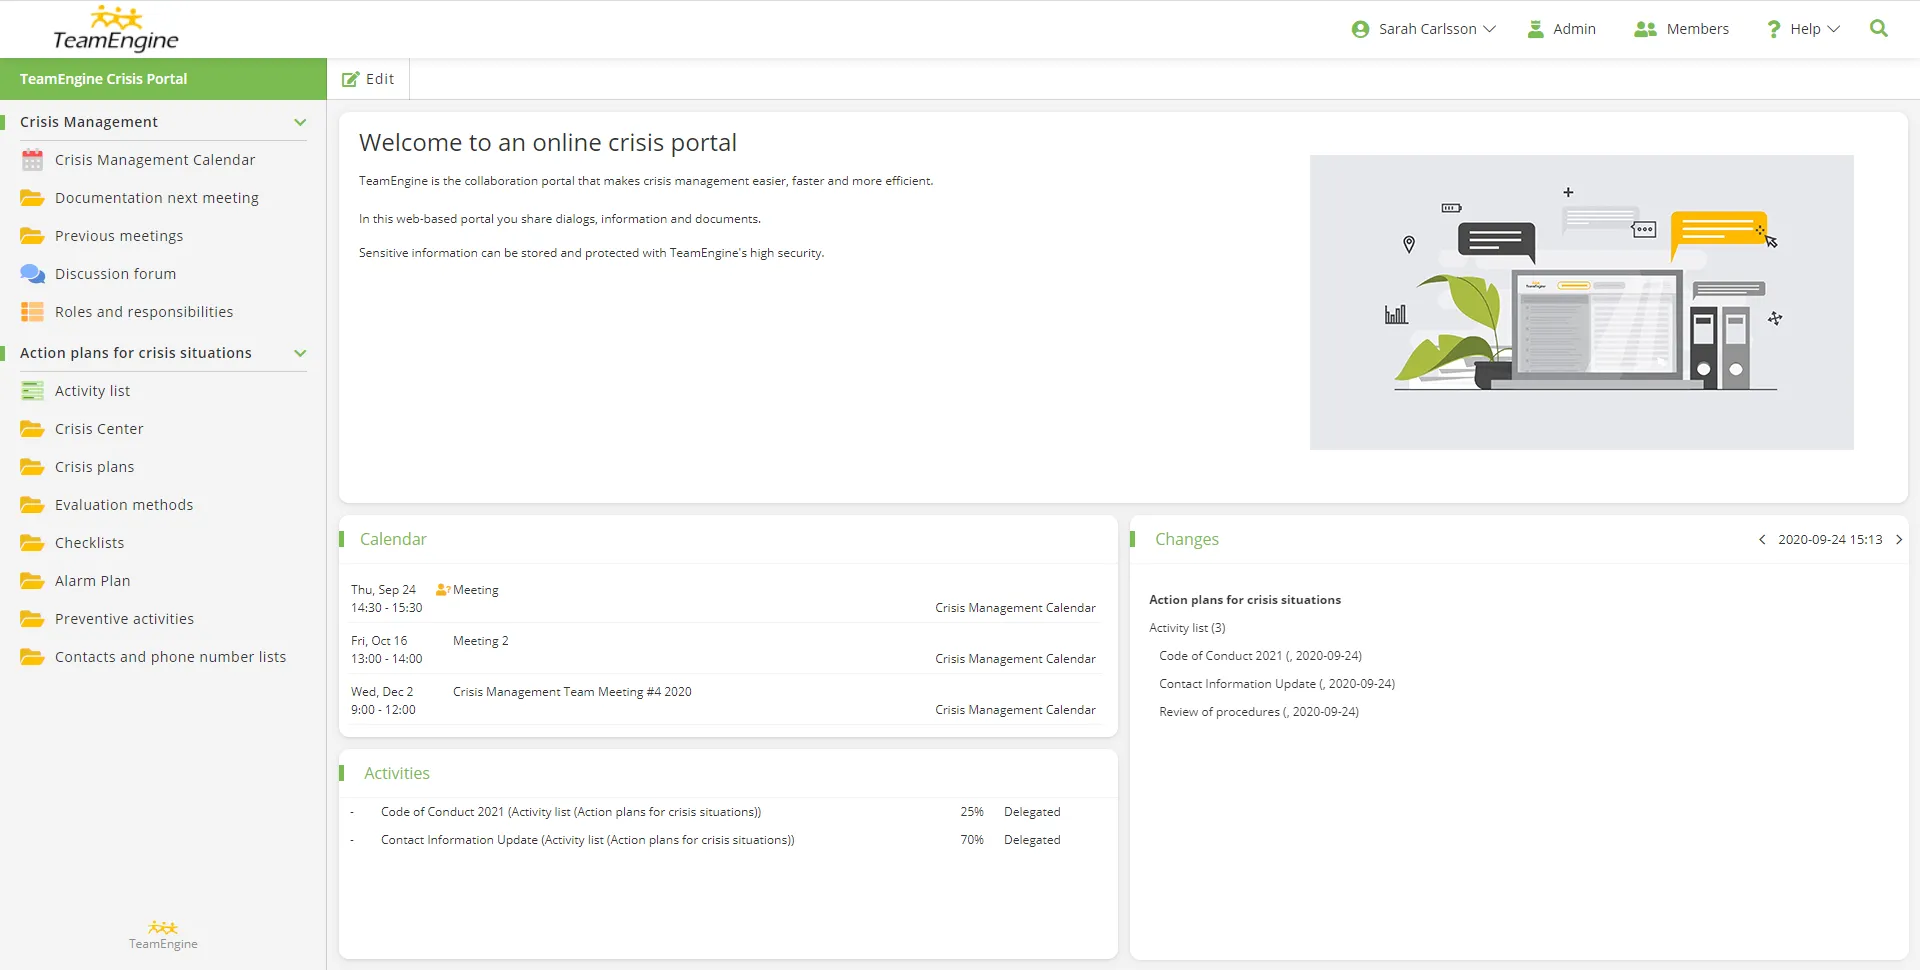Open the Thu, Sep 24 Meeting event

tap(476, 590)
